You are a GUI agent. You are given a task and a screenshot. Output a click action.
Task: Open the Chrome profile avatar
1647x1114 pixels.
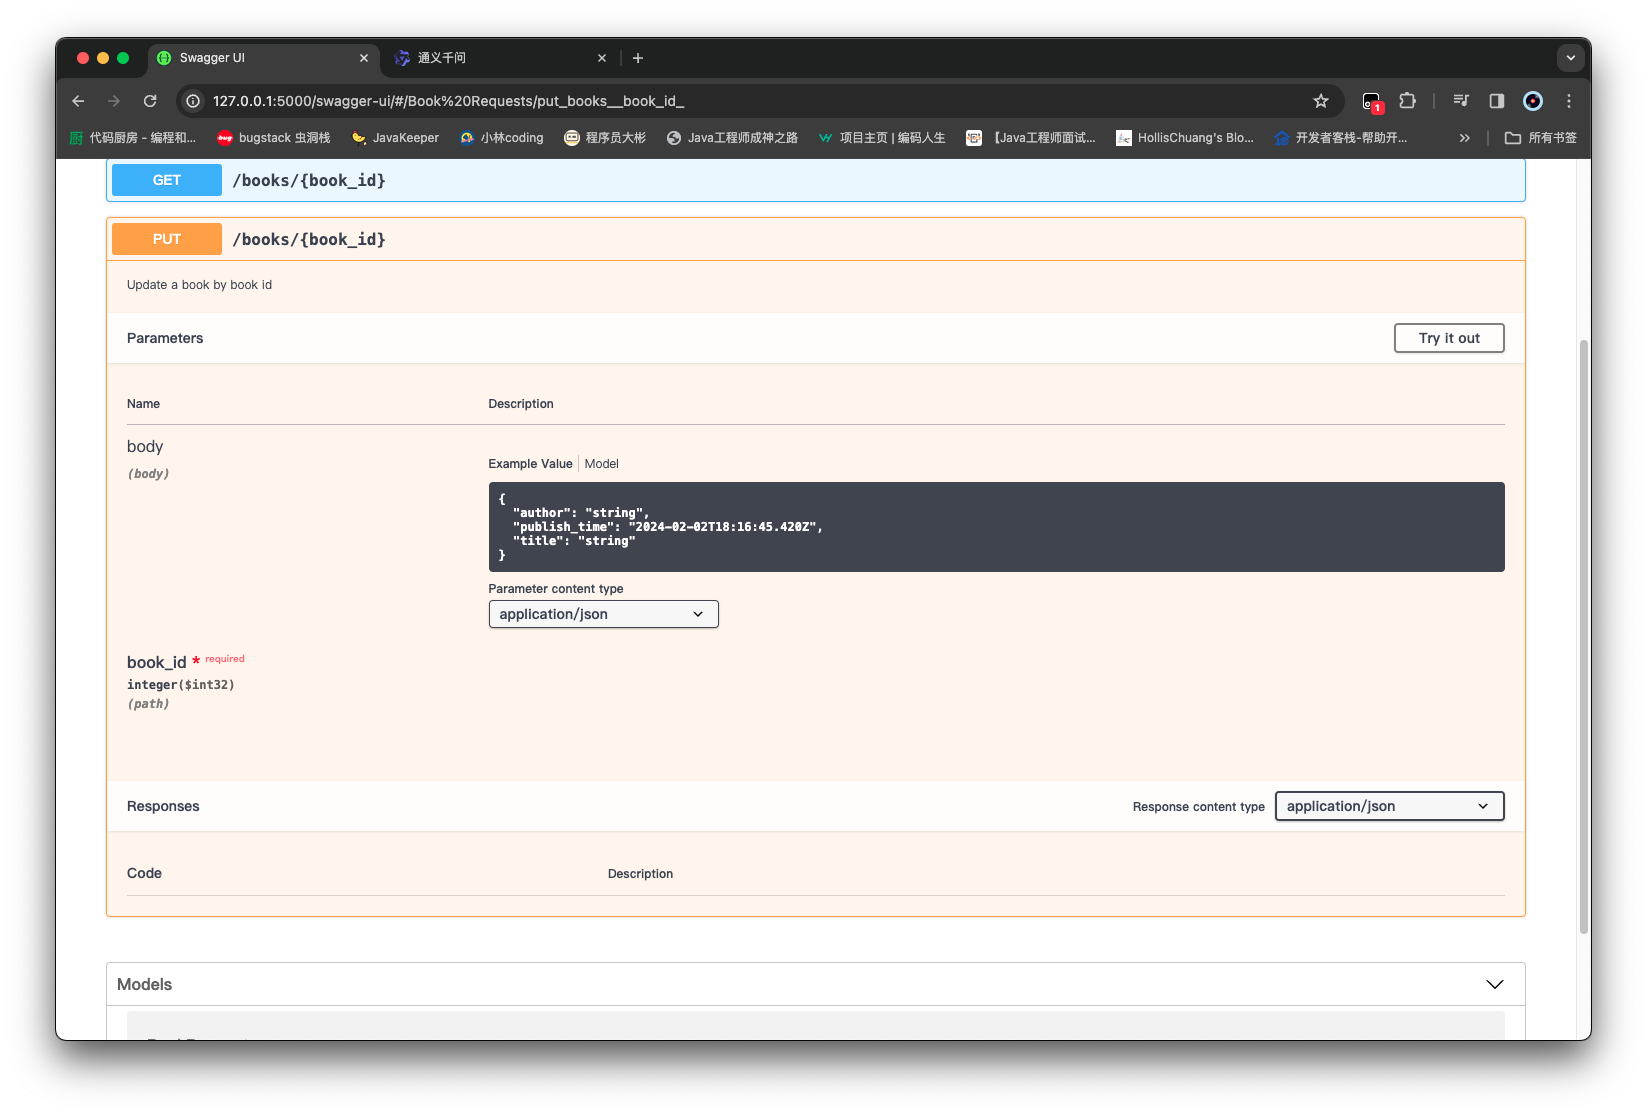1533,101
